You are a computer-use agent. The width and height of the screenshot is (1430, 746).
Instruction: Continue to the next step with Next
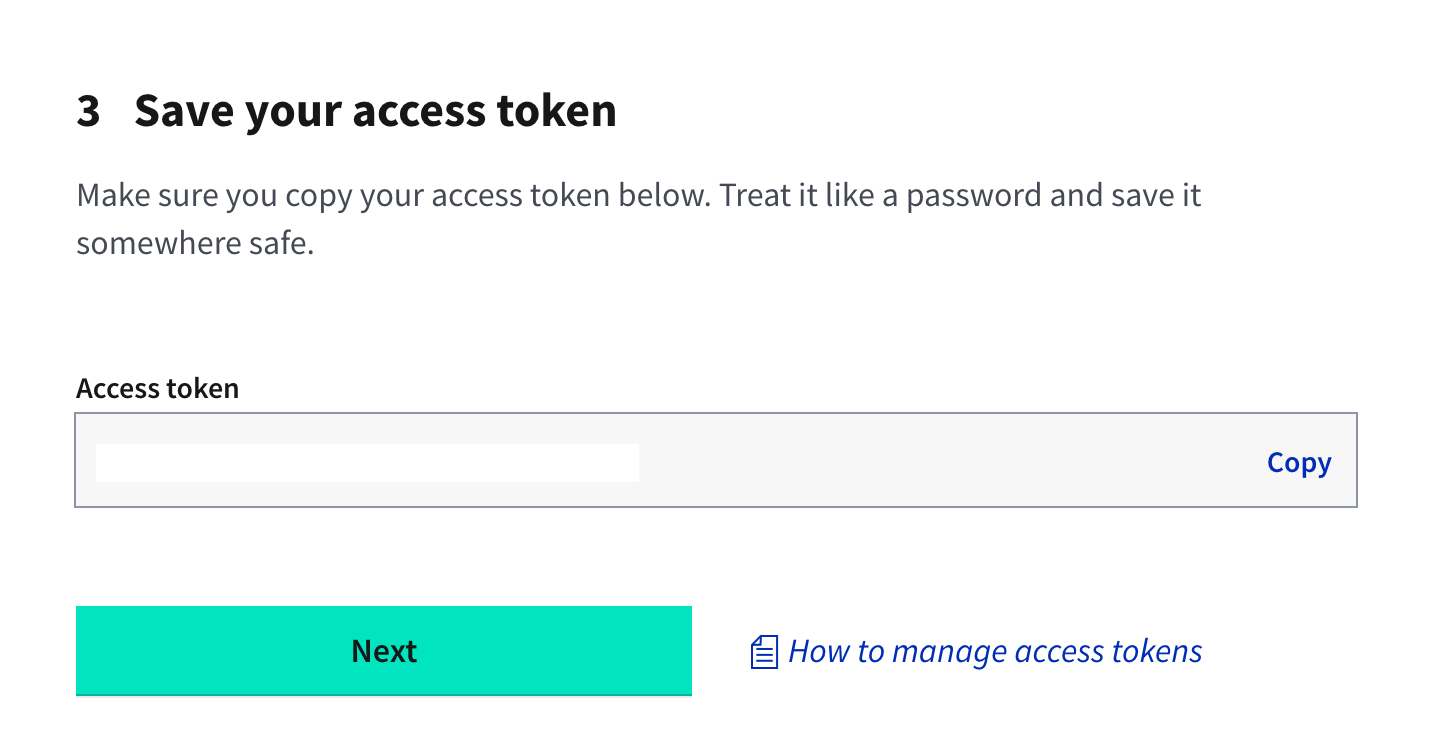(383, 650)
